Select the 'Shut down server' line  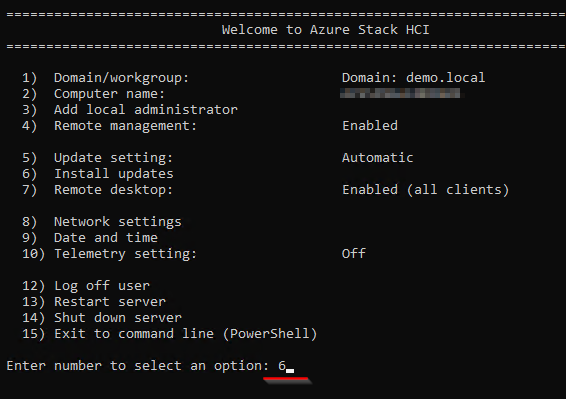click(102, 318)
